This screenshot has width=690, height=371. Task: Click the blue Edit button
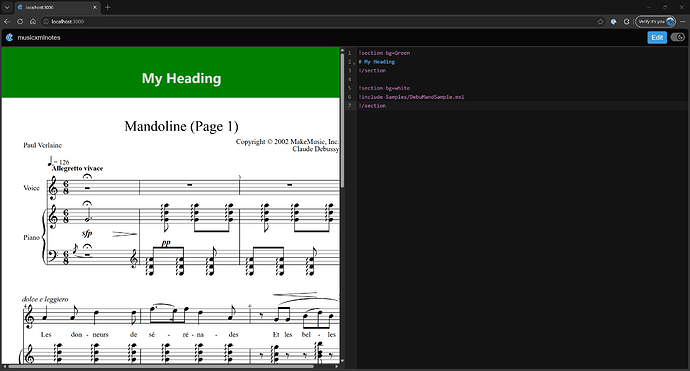657,37
